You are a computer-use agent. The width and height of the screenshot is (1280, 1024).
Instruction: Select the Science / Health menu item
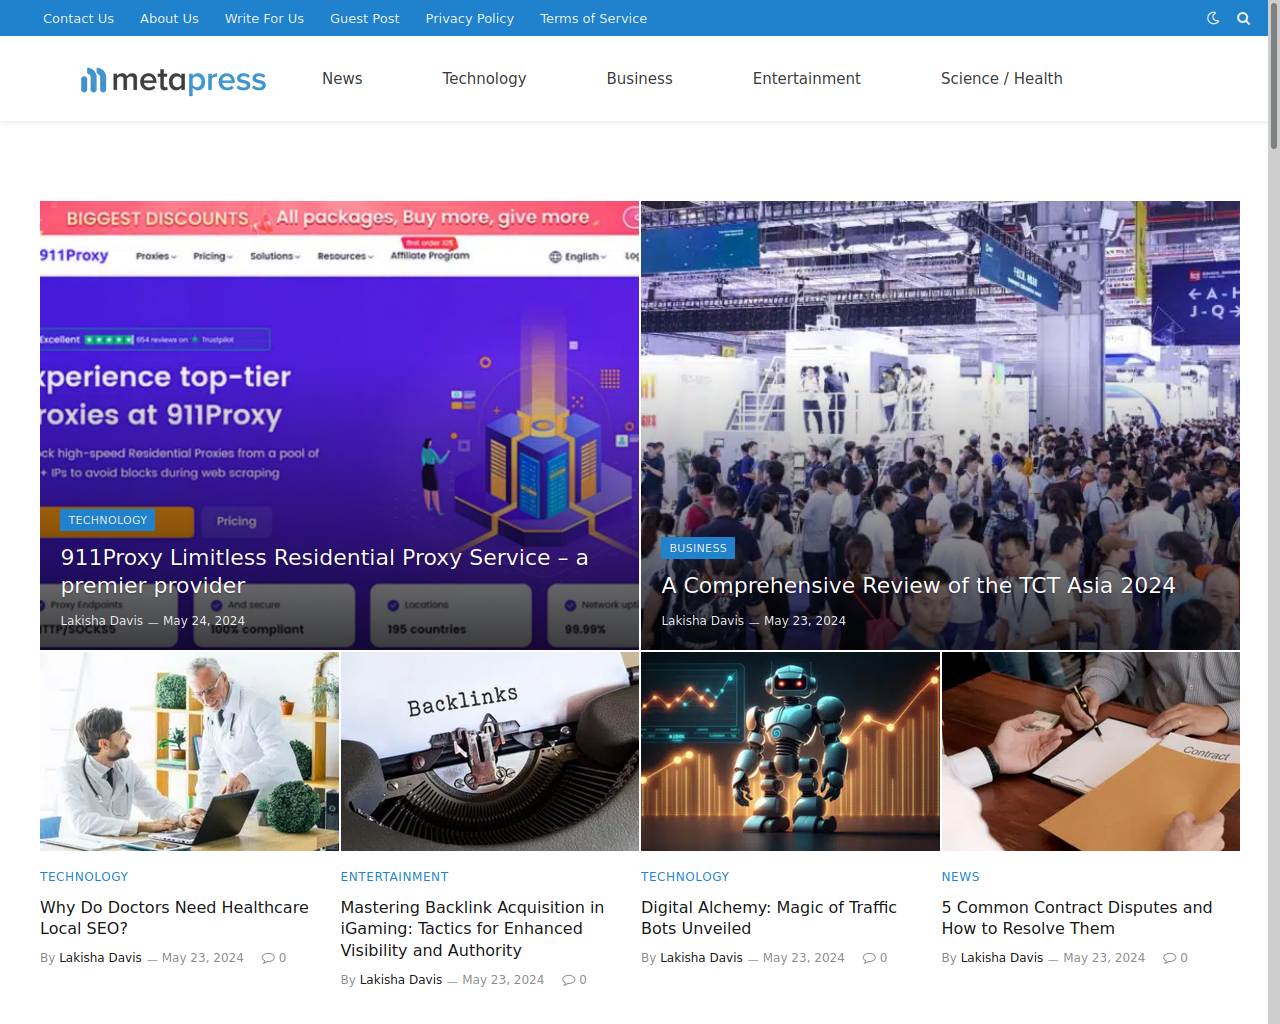[x=1002, y=78]
